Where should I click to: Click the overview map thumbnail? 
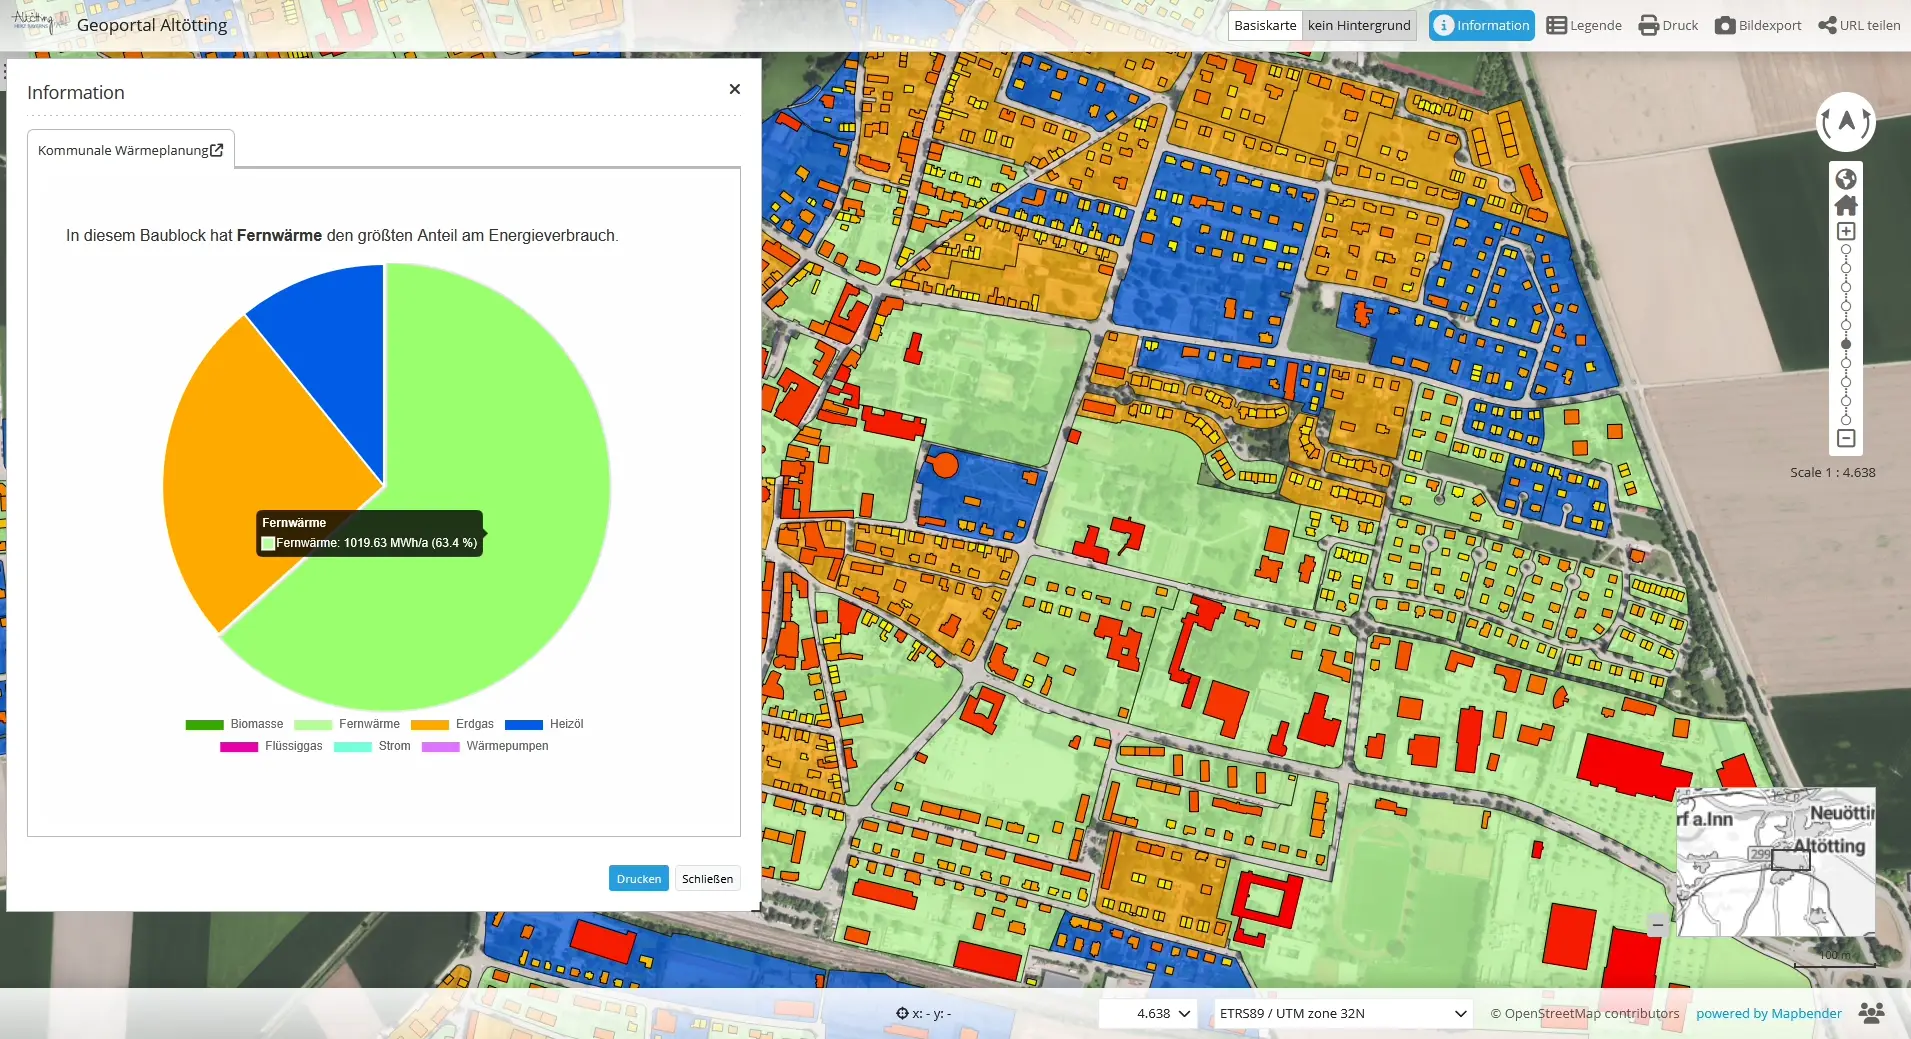(x=1775, y=862)
